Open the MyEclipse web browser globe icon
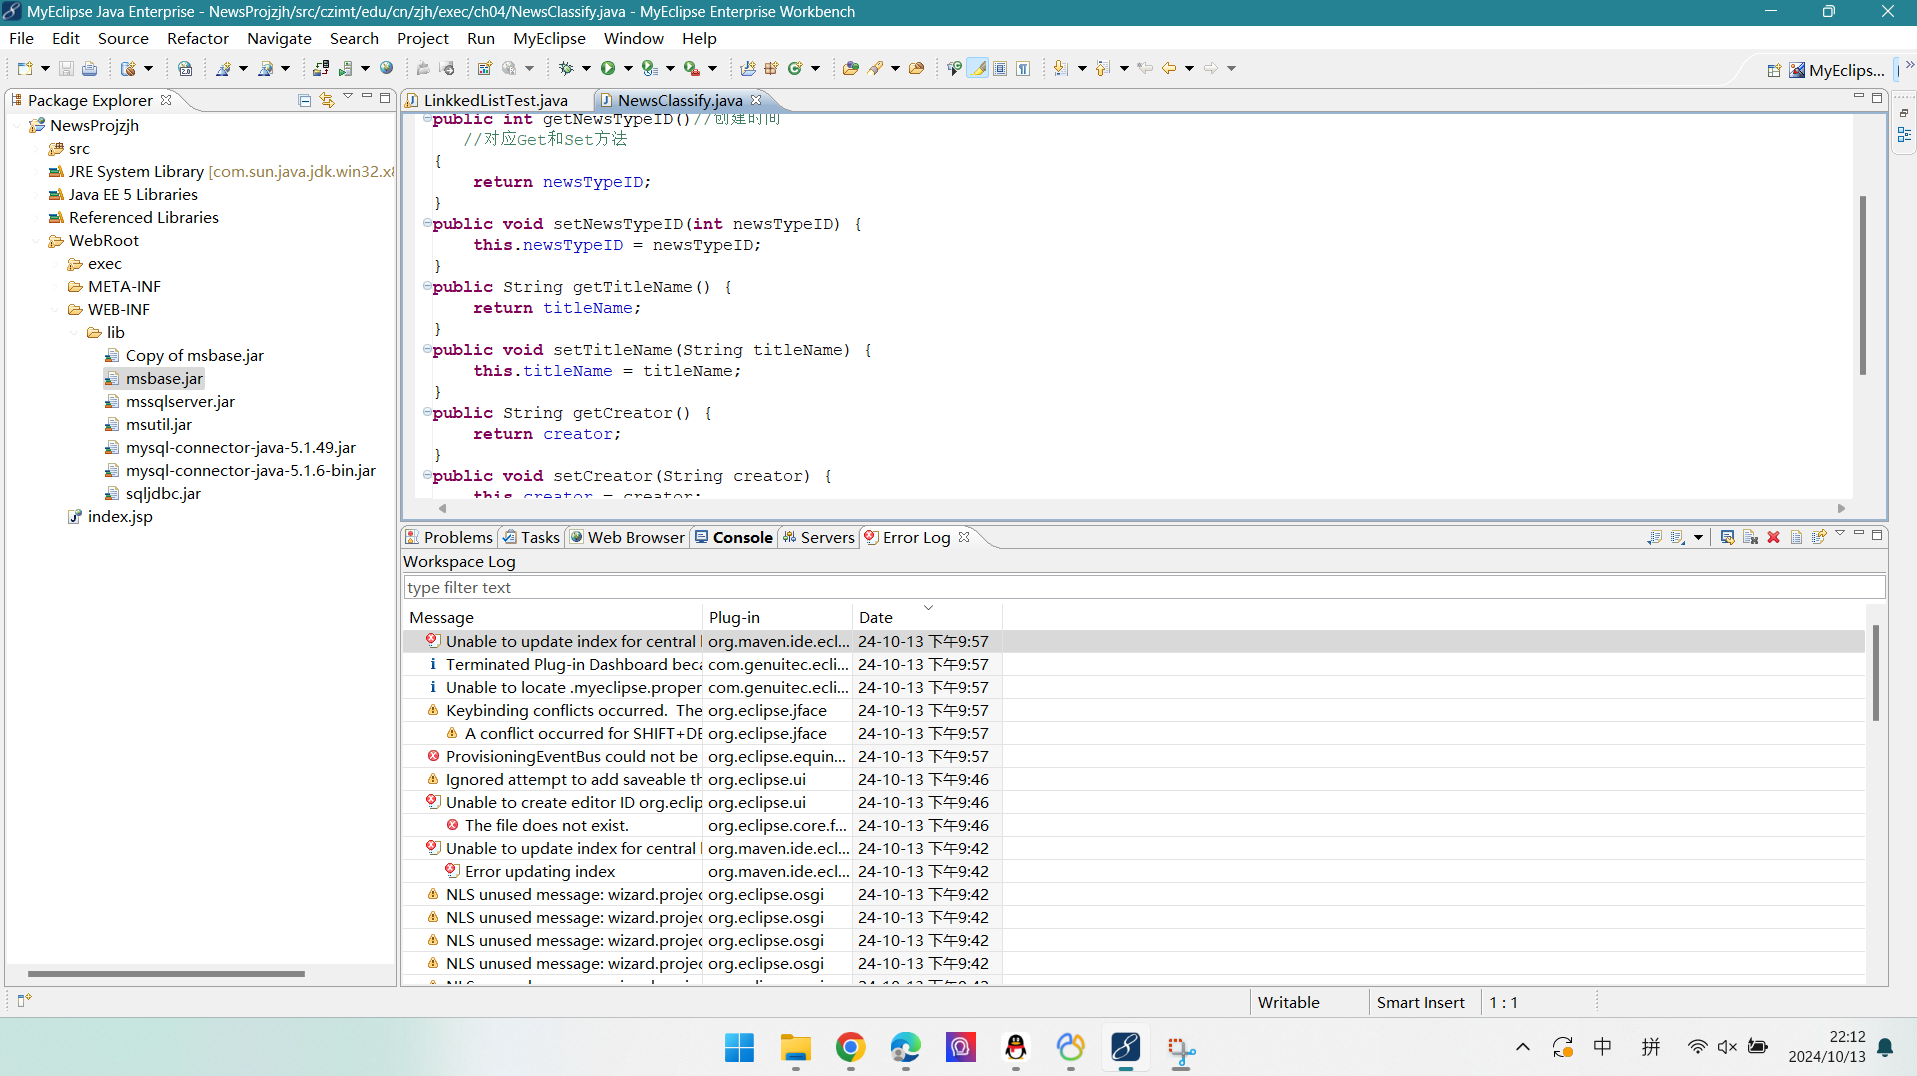The image size is (1917, 1076). [x=386, y=68]
